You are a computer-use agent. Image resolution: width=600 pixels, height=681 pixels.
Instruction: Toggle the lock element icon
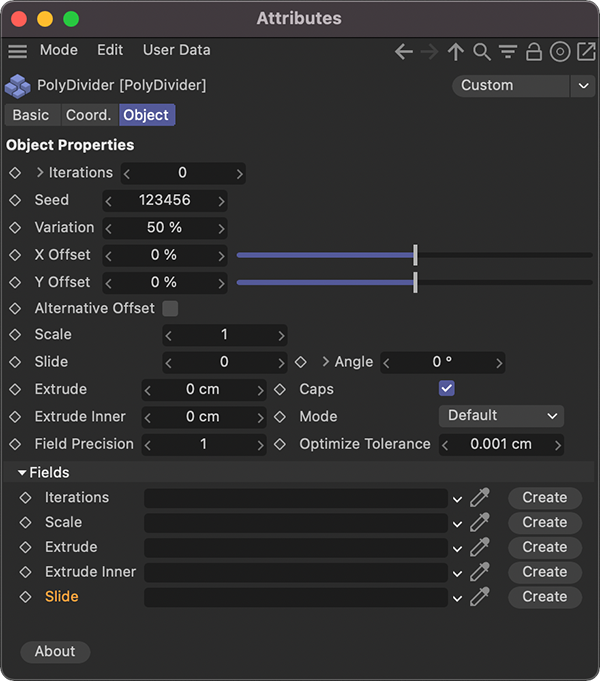(534, 51)
